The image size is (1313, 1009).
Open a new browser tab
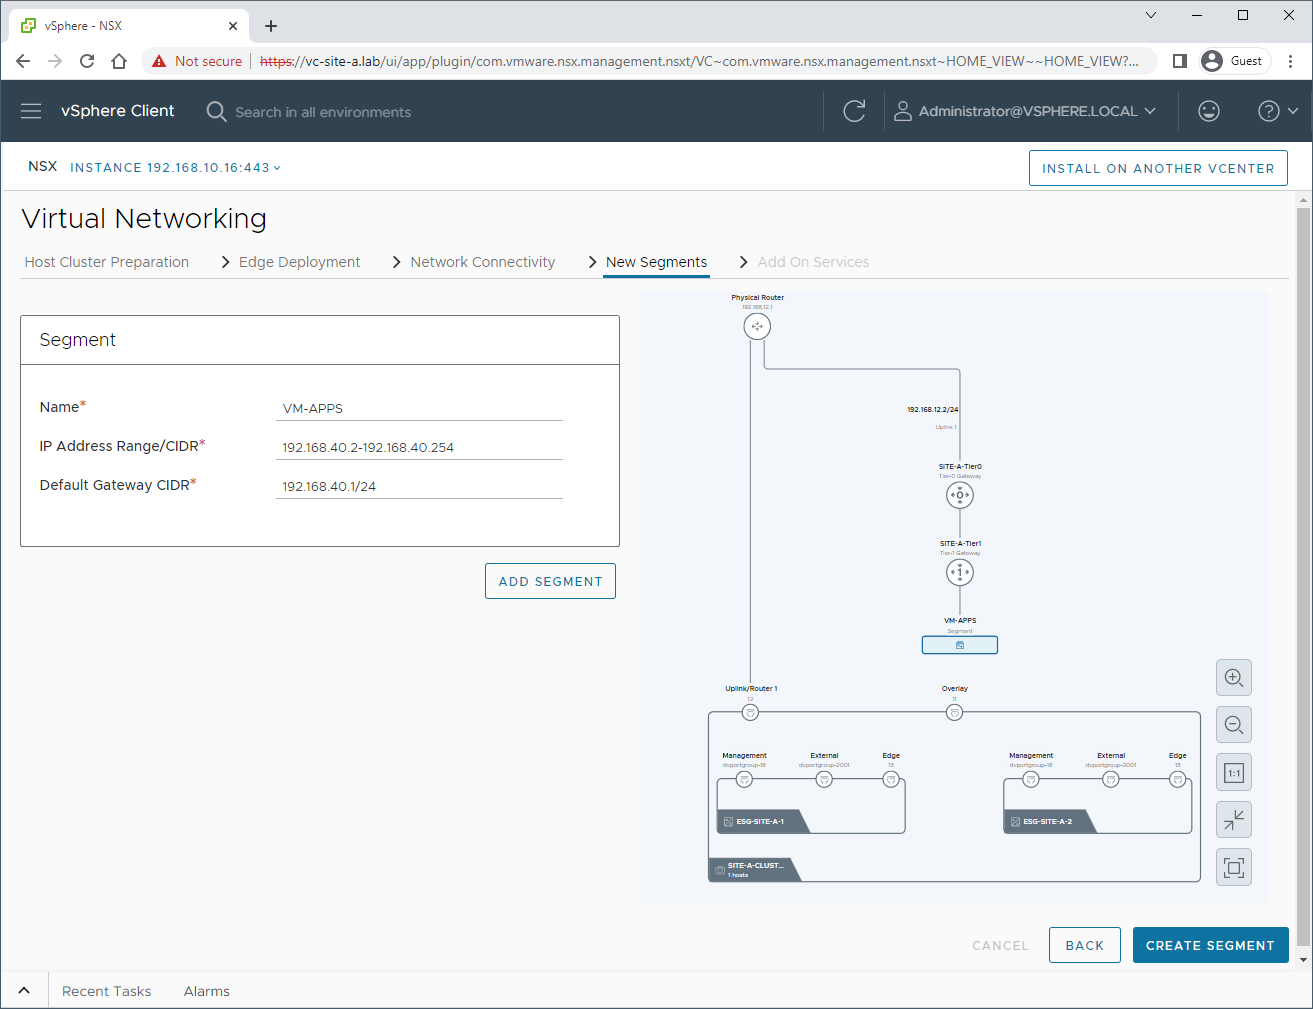(x=271, y=26)
